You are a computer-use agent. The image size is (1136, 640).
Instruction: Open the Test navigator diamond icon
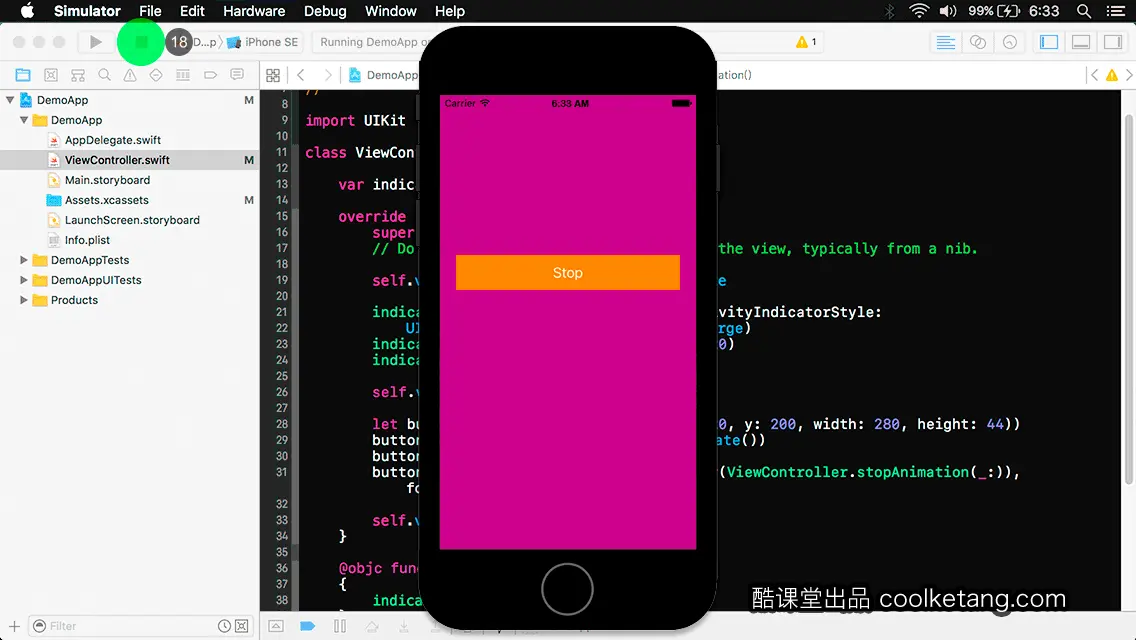pyautogui.click(x=156, y=75)
